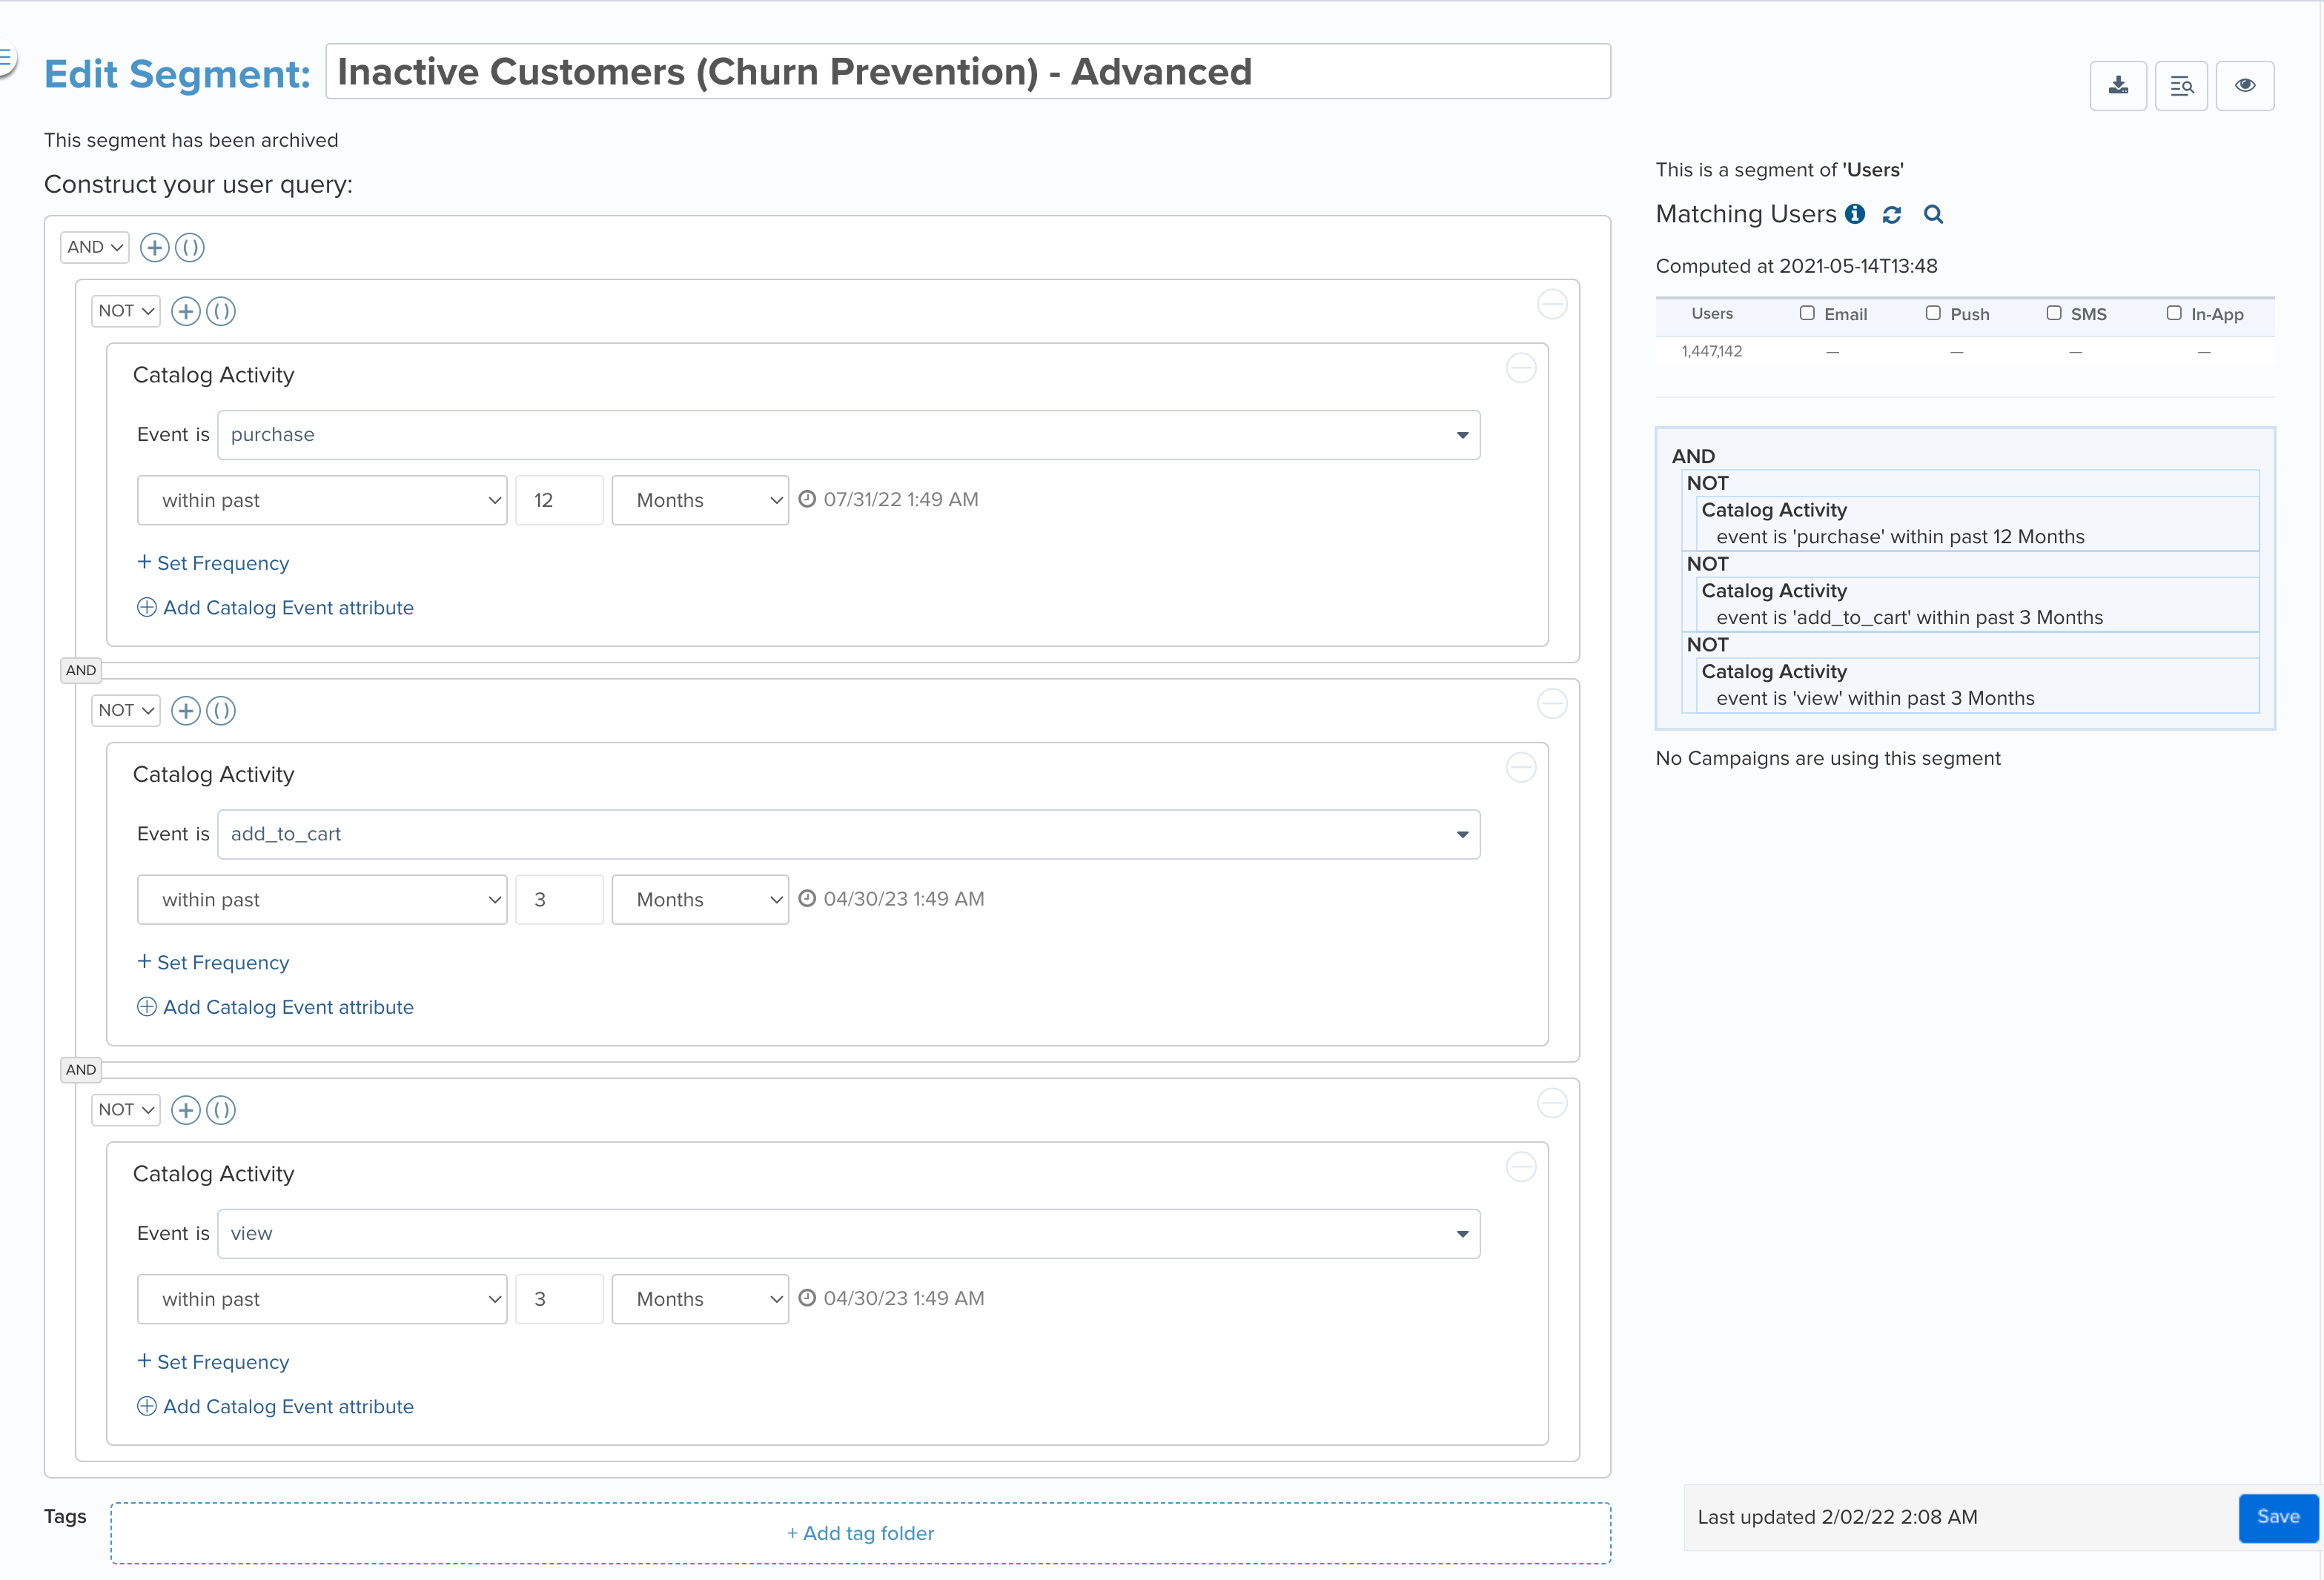Open the Event is purchase dropdown
The width and height of the screenshot is (2324, 1580).
(849, 435)
